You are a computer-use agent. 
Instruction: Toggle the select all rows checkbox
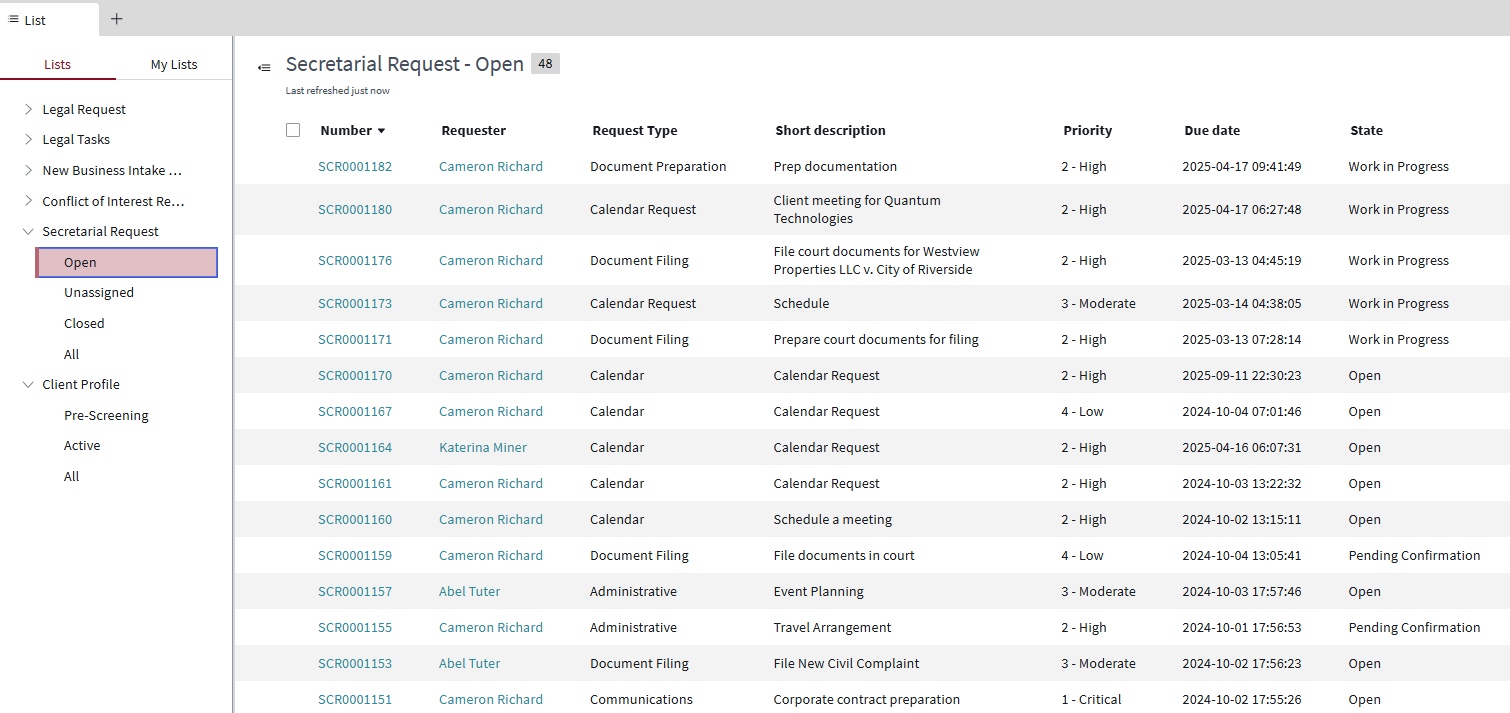pos(293,130)
